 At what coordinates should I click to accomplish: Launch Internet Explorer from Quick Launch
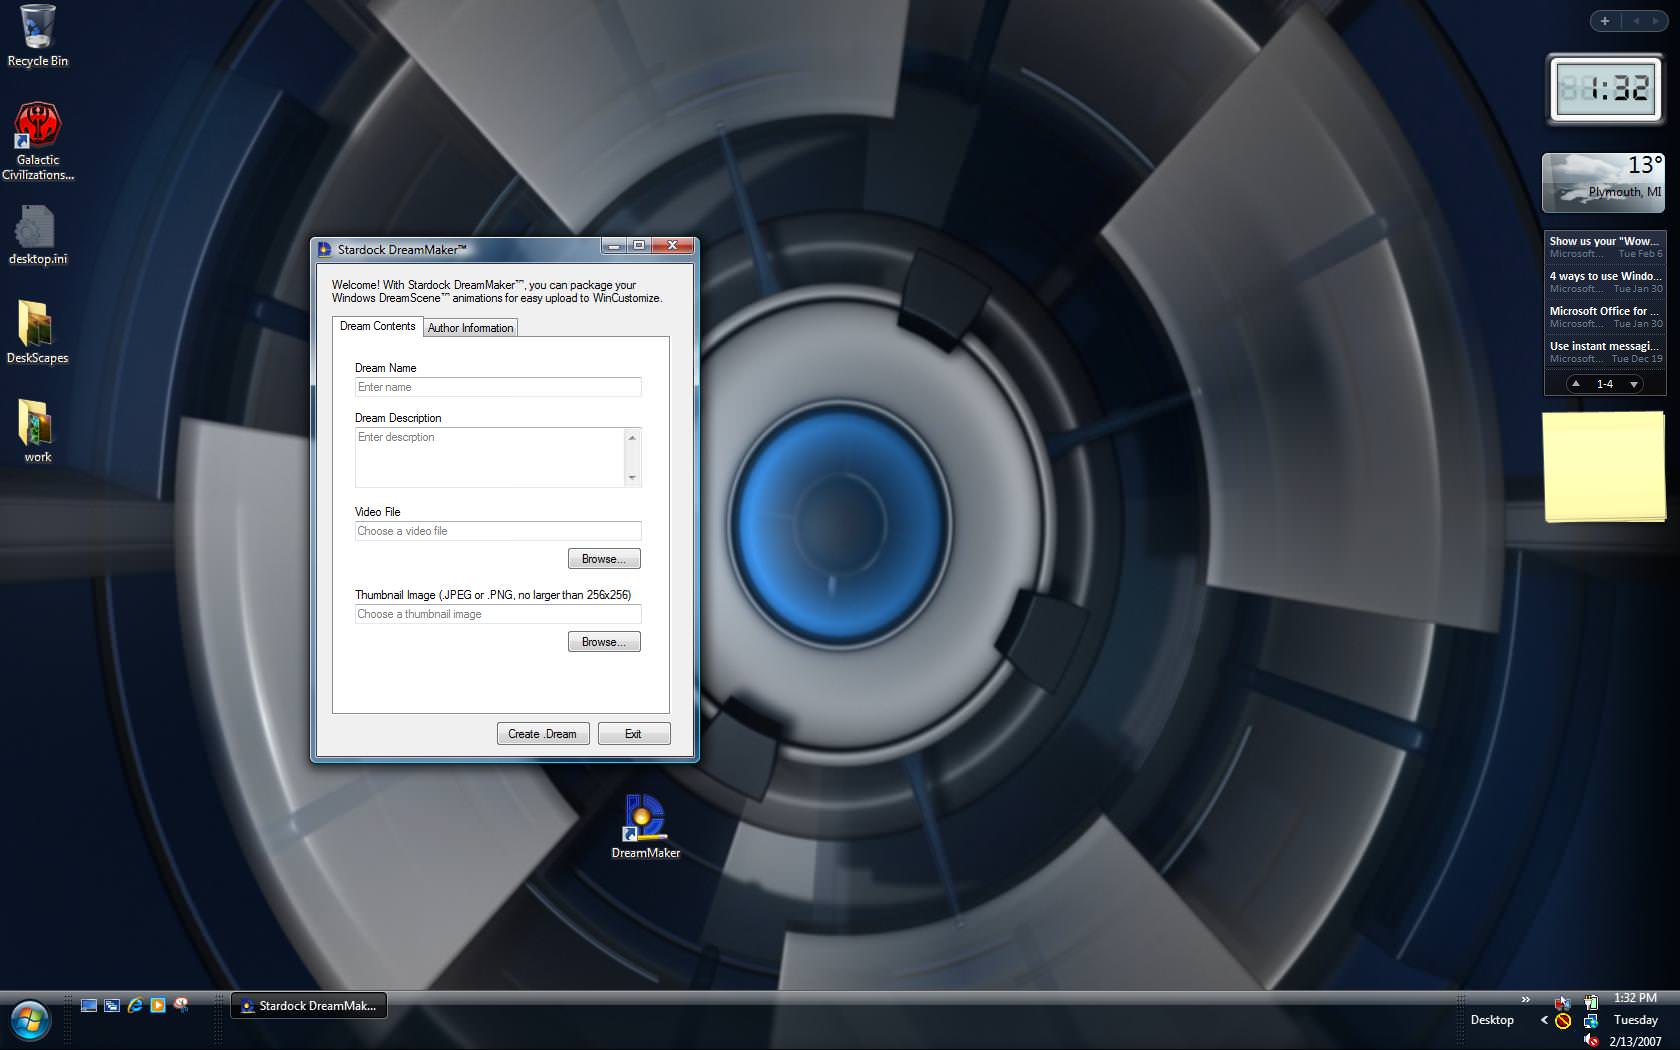click(x=134, y=1006)
